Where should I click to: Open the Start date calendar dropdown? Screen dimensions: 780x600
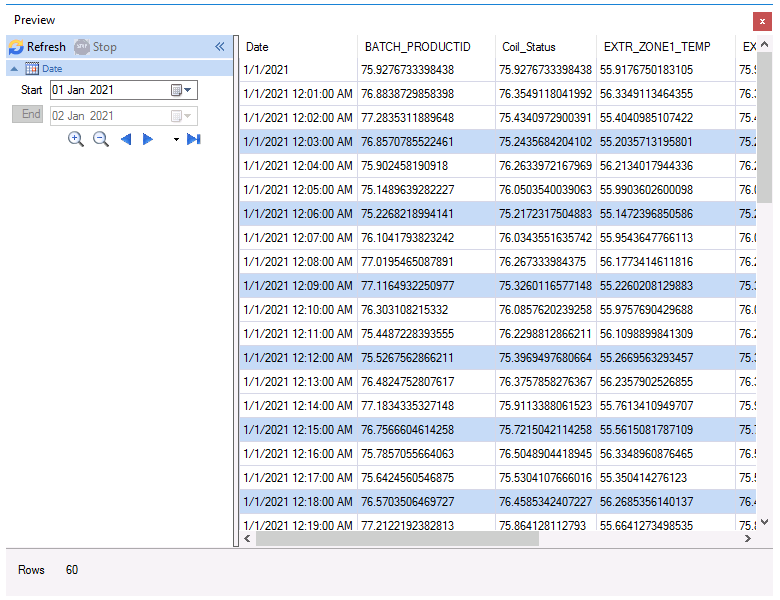[182, 90]
